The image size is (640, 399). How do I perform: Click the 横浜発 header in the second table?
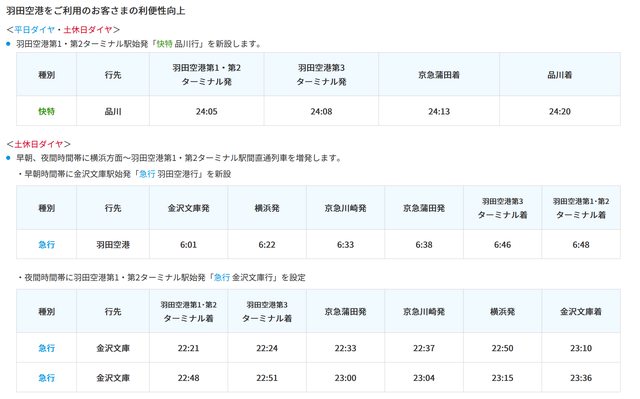coord(267,208)
